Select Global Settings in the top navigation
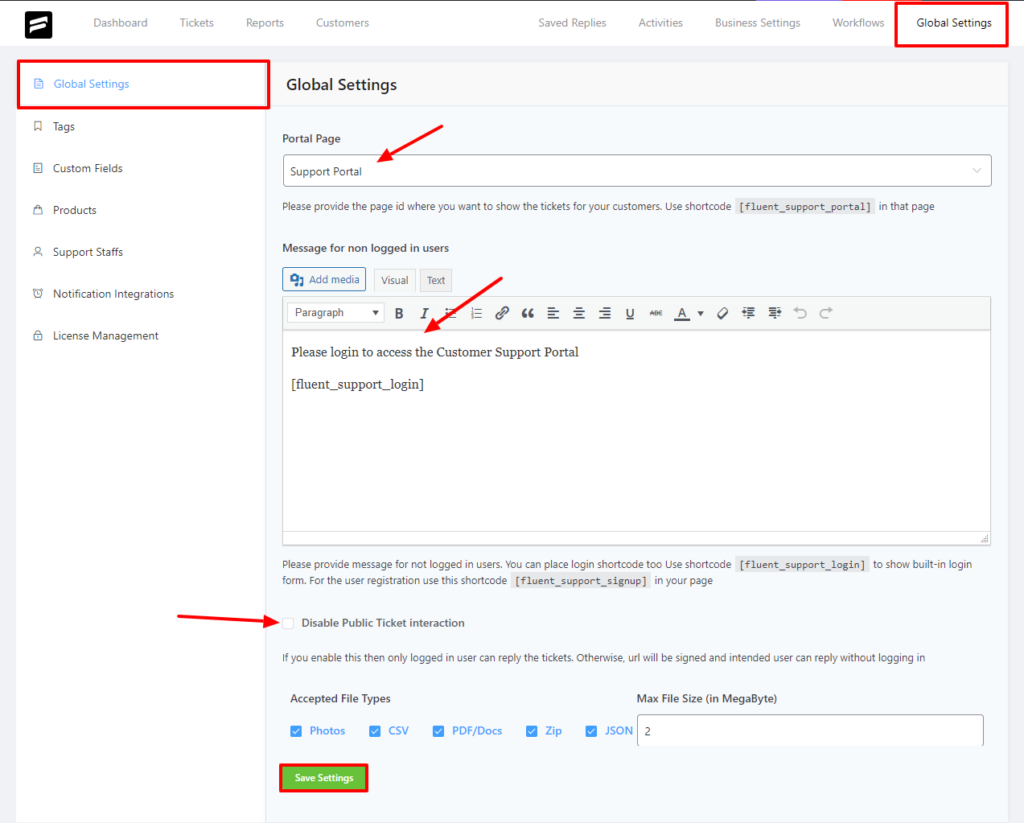This screenshot has height=823, width=1024. (953, 23)
